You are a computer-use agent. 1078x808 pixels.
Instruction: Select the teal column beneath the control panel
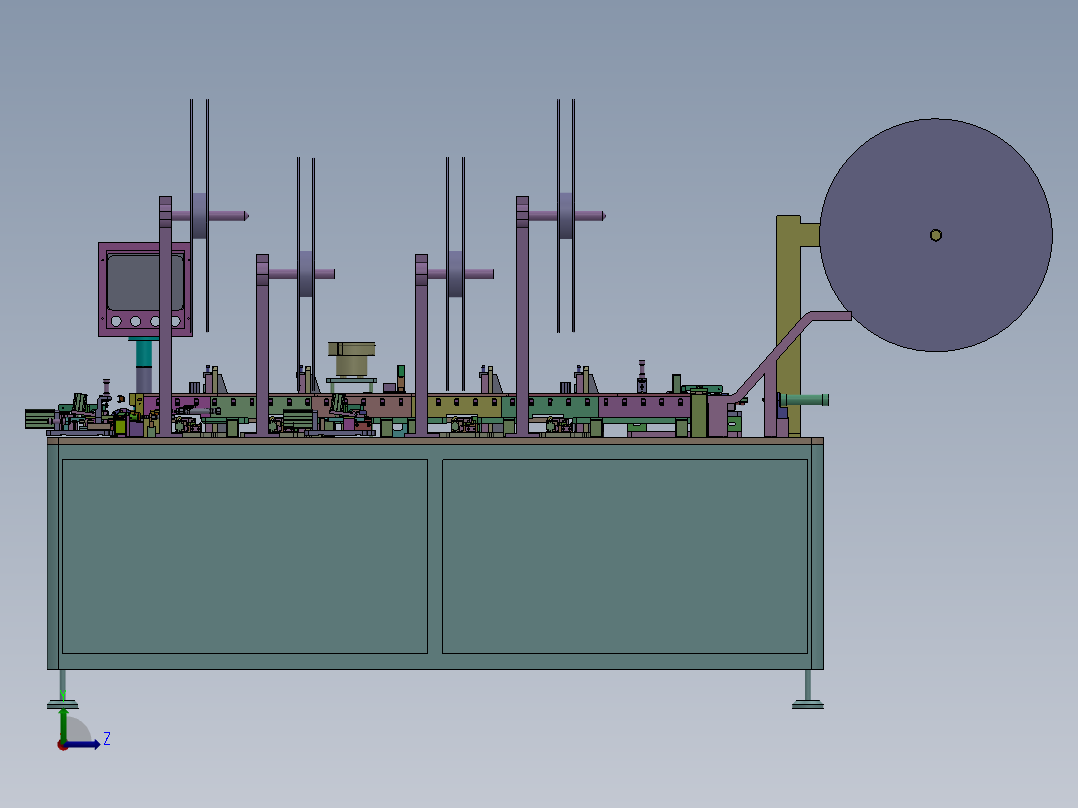pos(144,353)
